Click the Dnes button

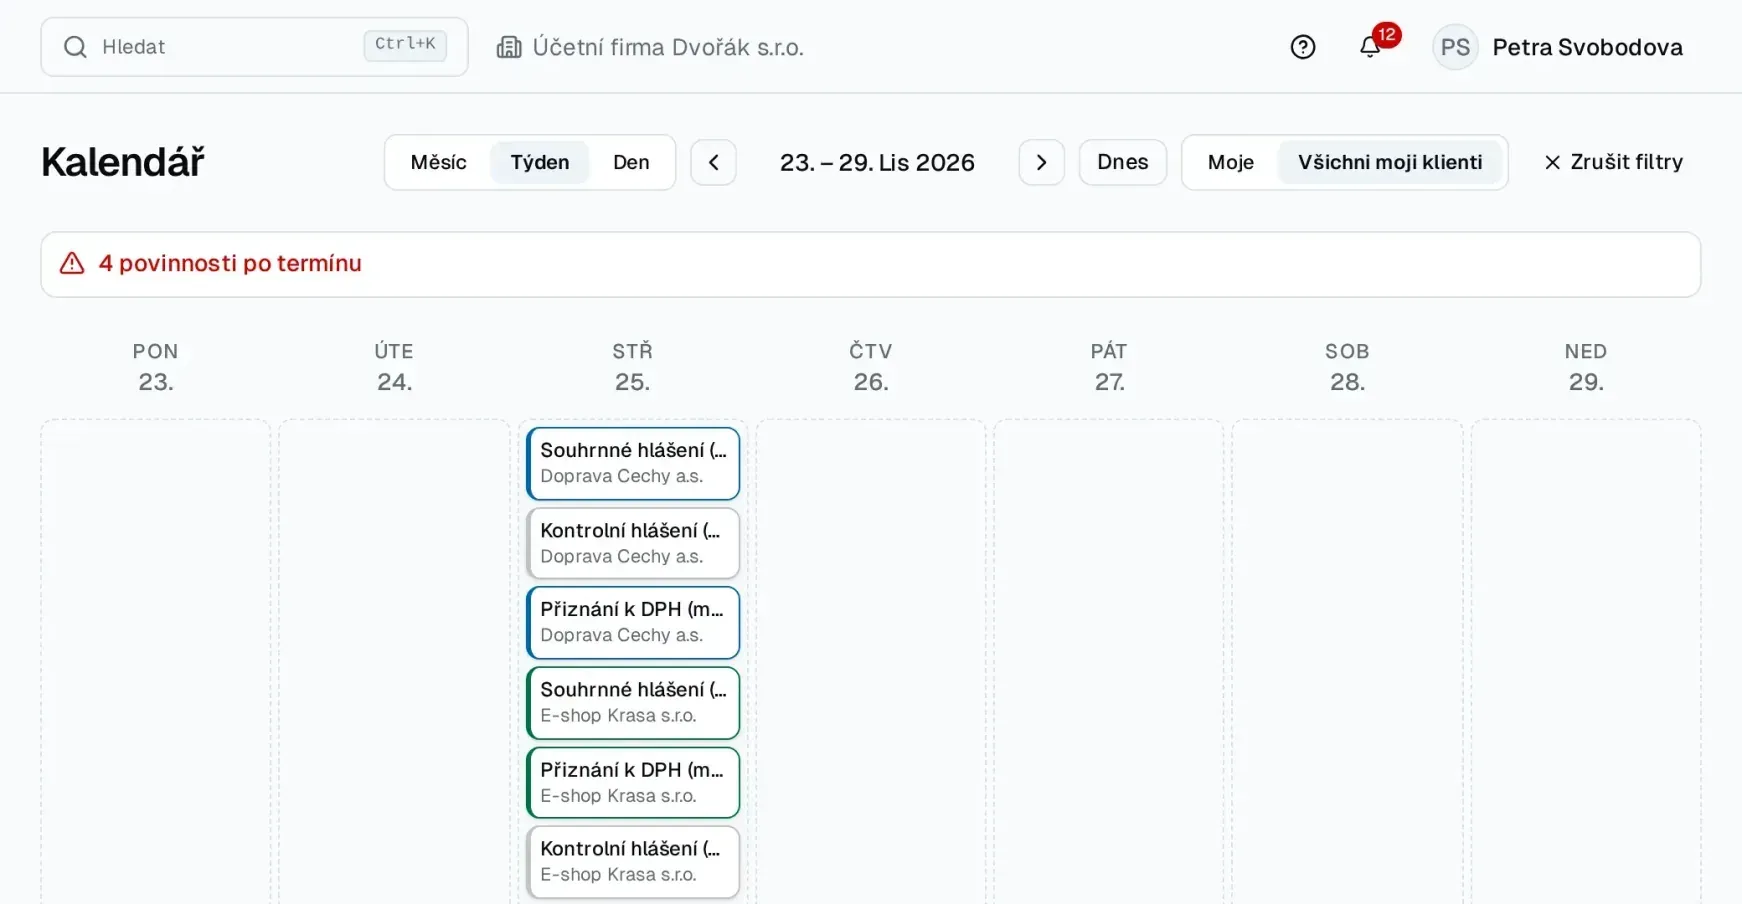click(x=1122, y=162)
